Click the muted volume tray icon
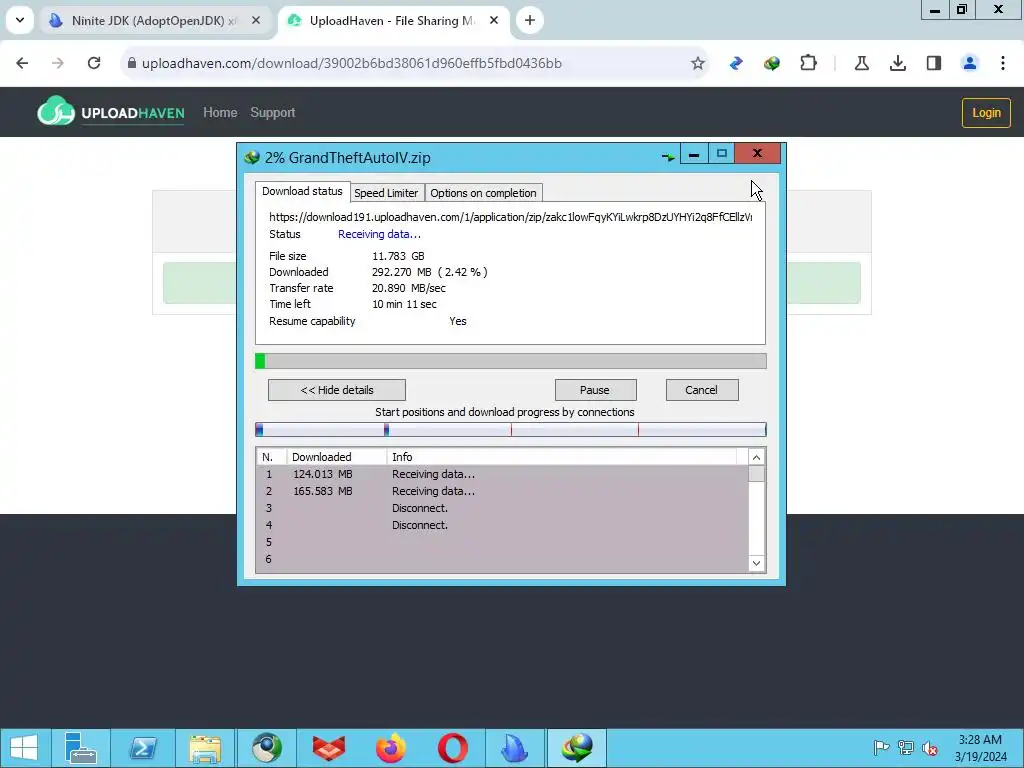This screenshot has height=768, width=1024. pyautogui.click(x=930, y=748)
